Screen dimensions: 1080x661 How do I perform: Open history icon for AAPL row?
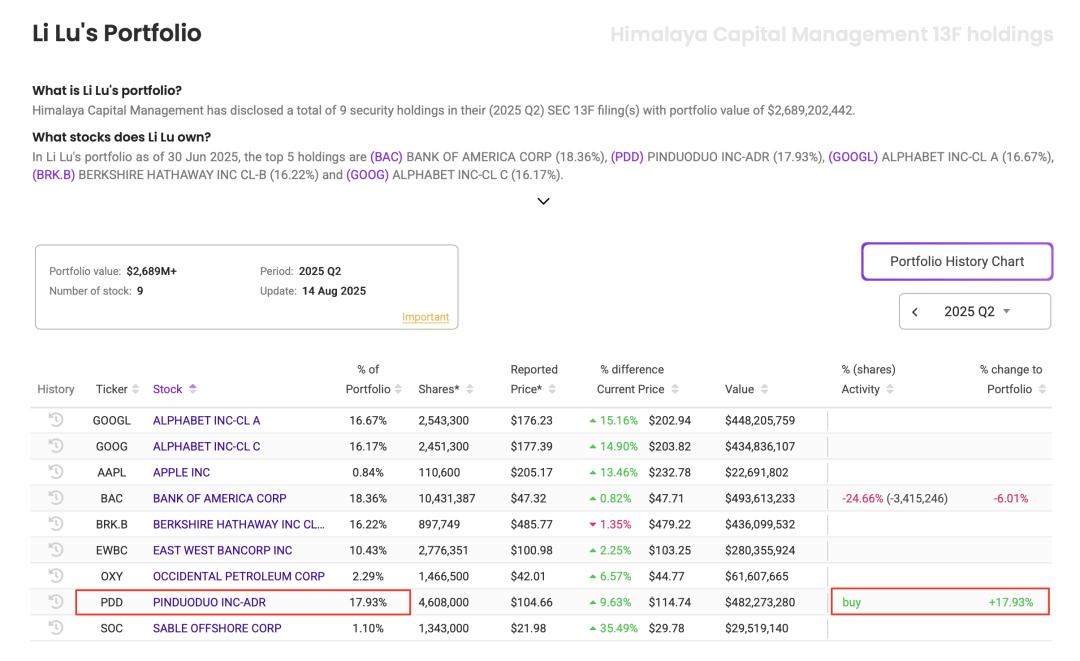pyautogui.click(x=56, y=472)
